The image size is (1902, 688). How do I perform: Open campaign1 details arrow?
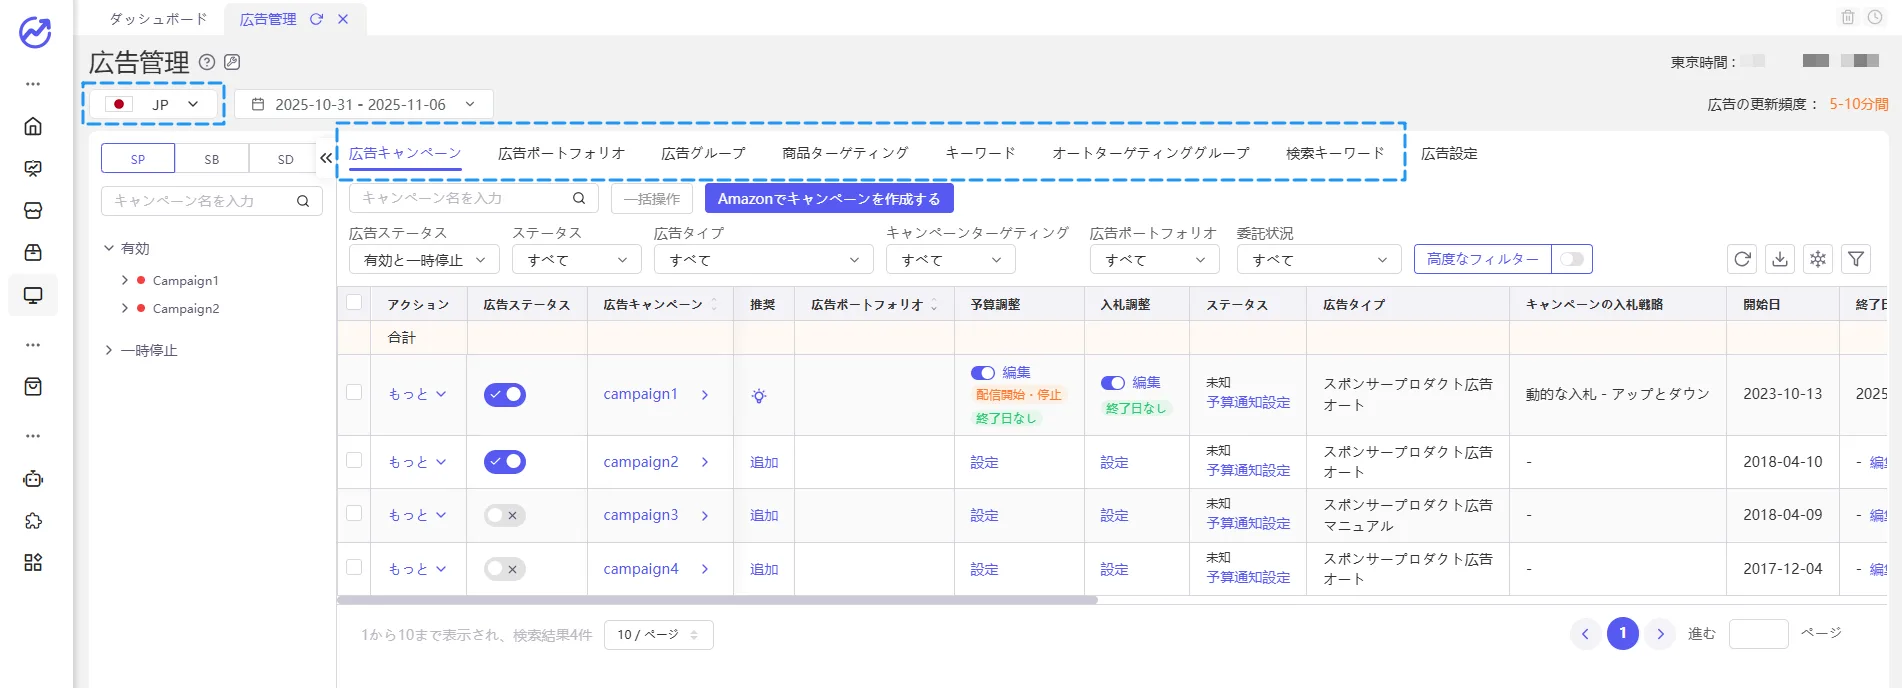point(705,395)
